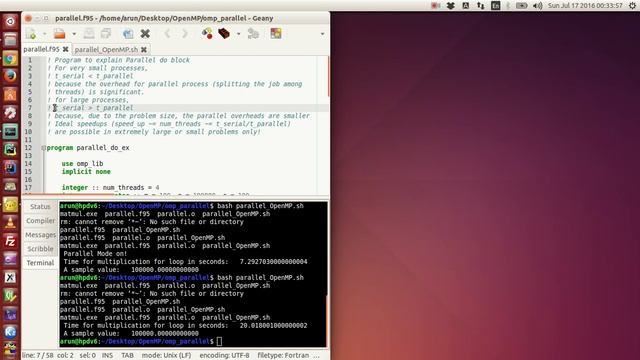The height and width of the screenshot is (360, 640).
Task: Click line 7 text 't_serial > t_parallel'
Action: click(94, 108)
